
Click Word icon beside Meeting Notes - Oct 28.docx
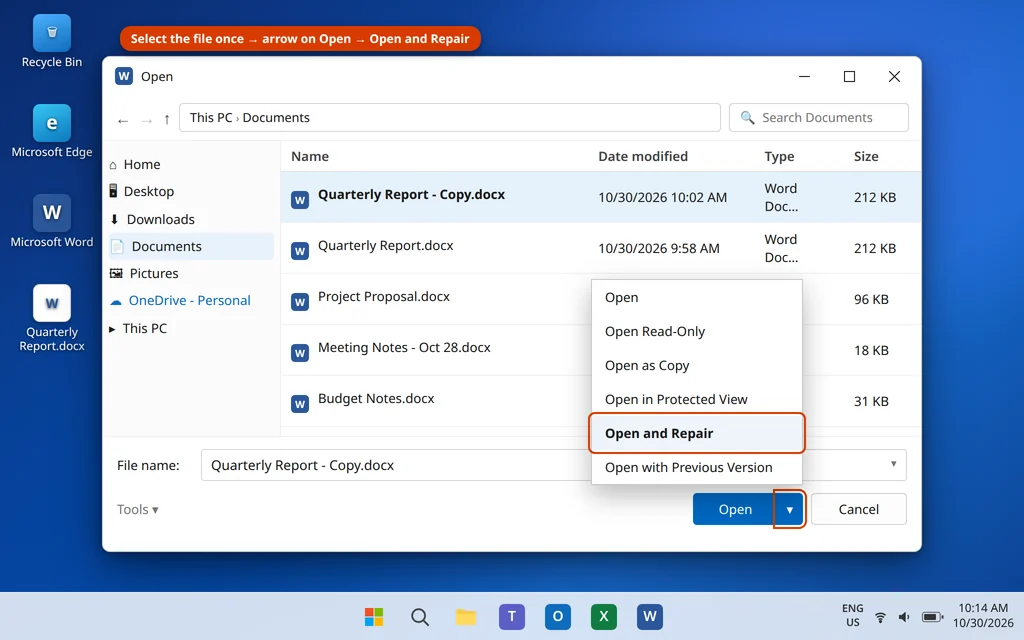[x=300, y=353]
